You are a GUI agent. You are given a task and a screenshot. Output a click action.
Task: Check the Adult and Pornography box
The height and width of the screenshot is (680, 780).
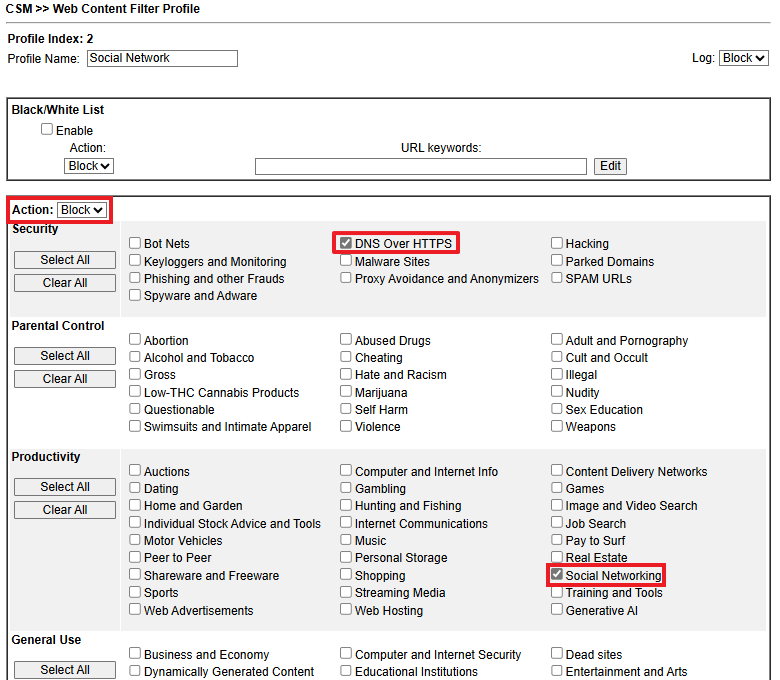pos(557,340)
